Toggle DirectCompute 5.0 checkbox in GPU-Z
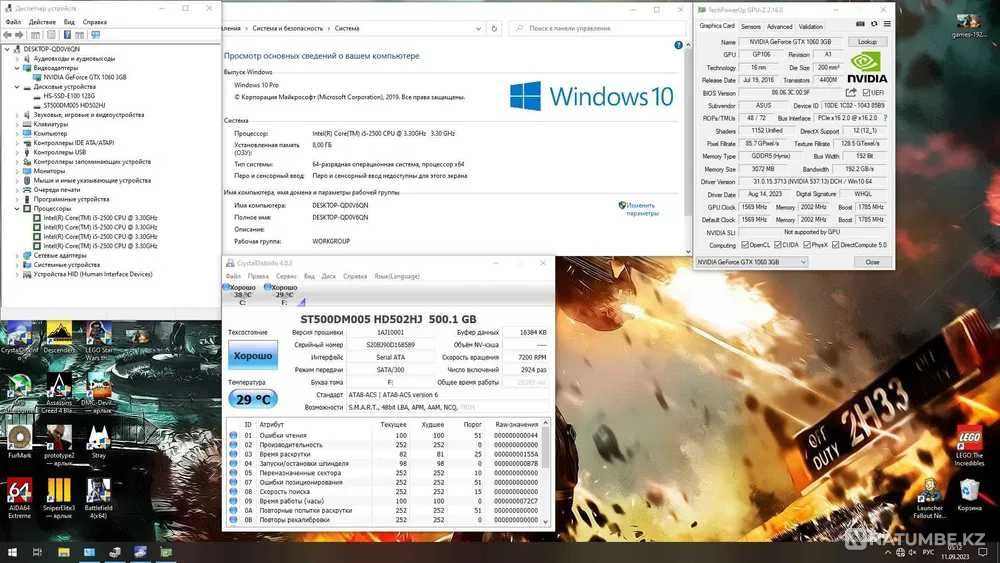 pyautogui.click(x=835, y=245)
